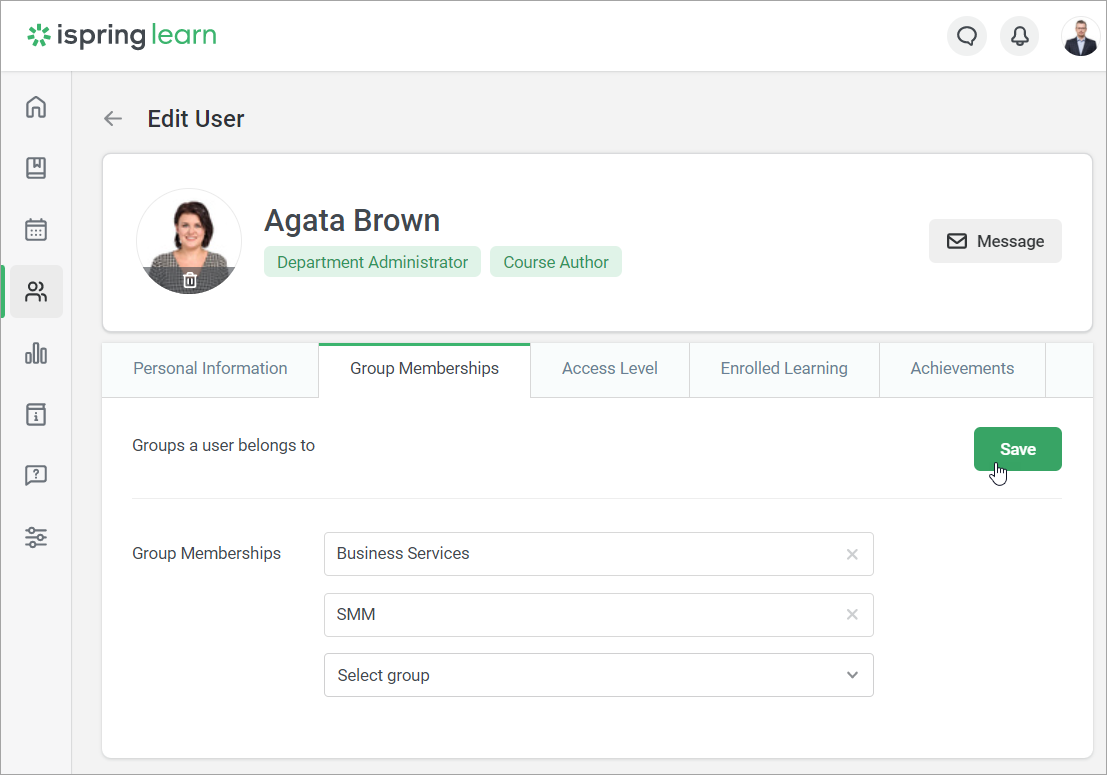Remove the Business Services group
Screen dimensions: 1107x775
point(852,554)
